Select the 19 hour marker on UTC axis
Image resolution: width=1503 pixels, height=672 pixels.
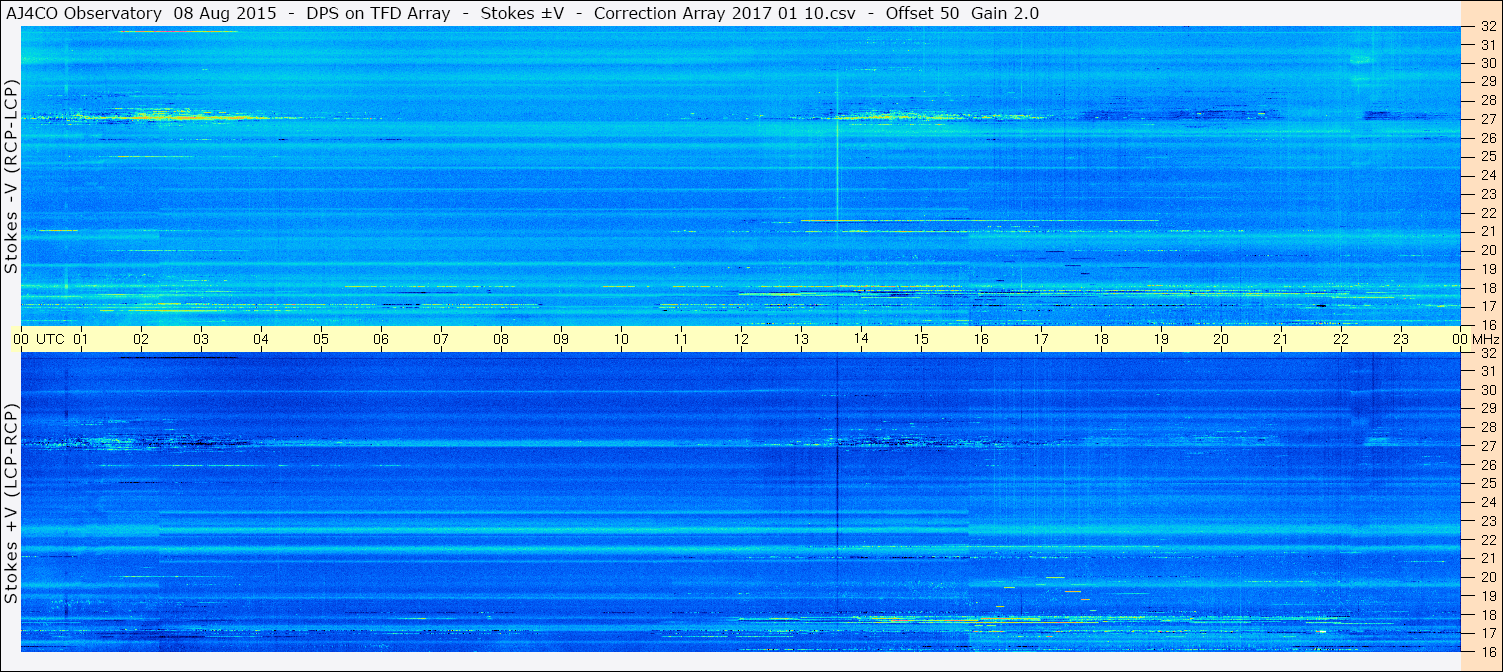1161,339
